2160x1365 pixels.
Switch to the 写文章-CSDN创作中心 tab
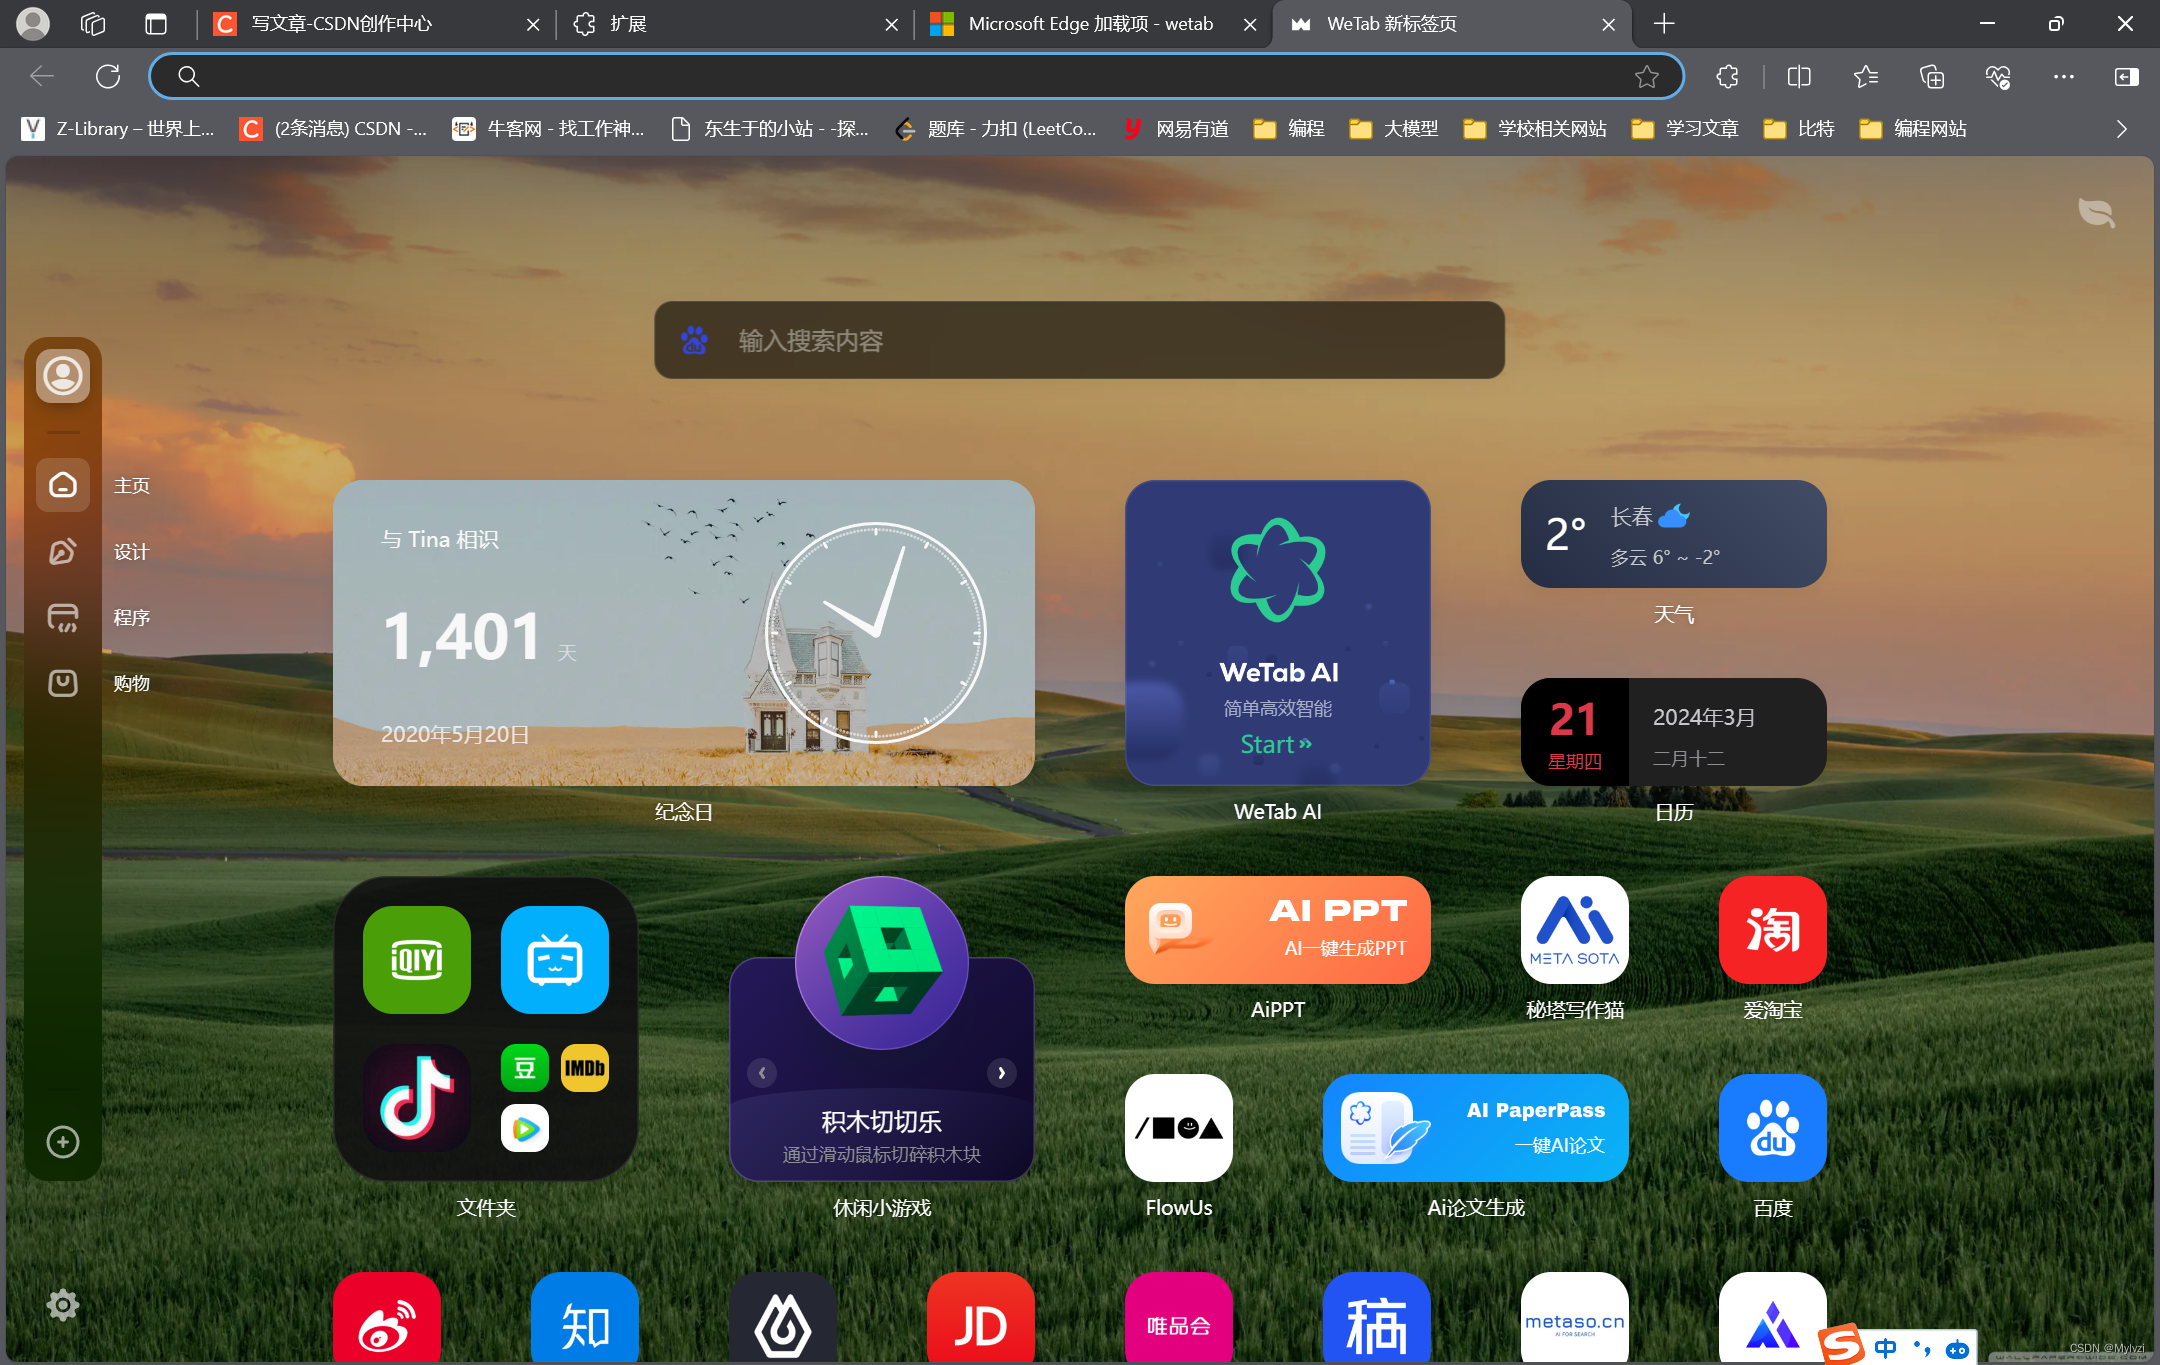point(342,24)
